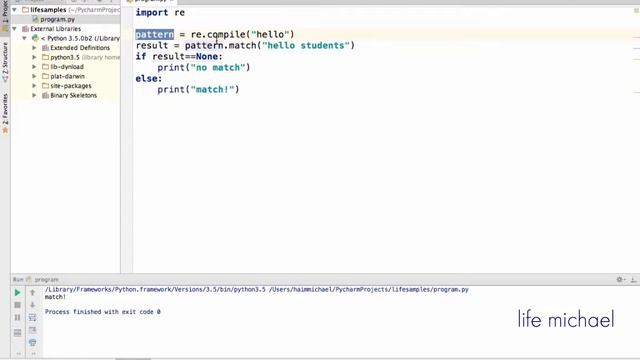Click the site-packages tree label

pos(71,86)
